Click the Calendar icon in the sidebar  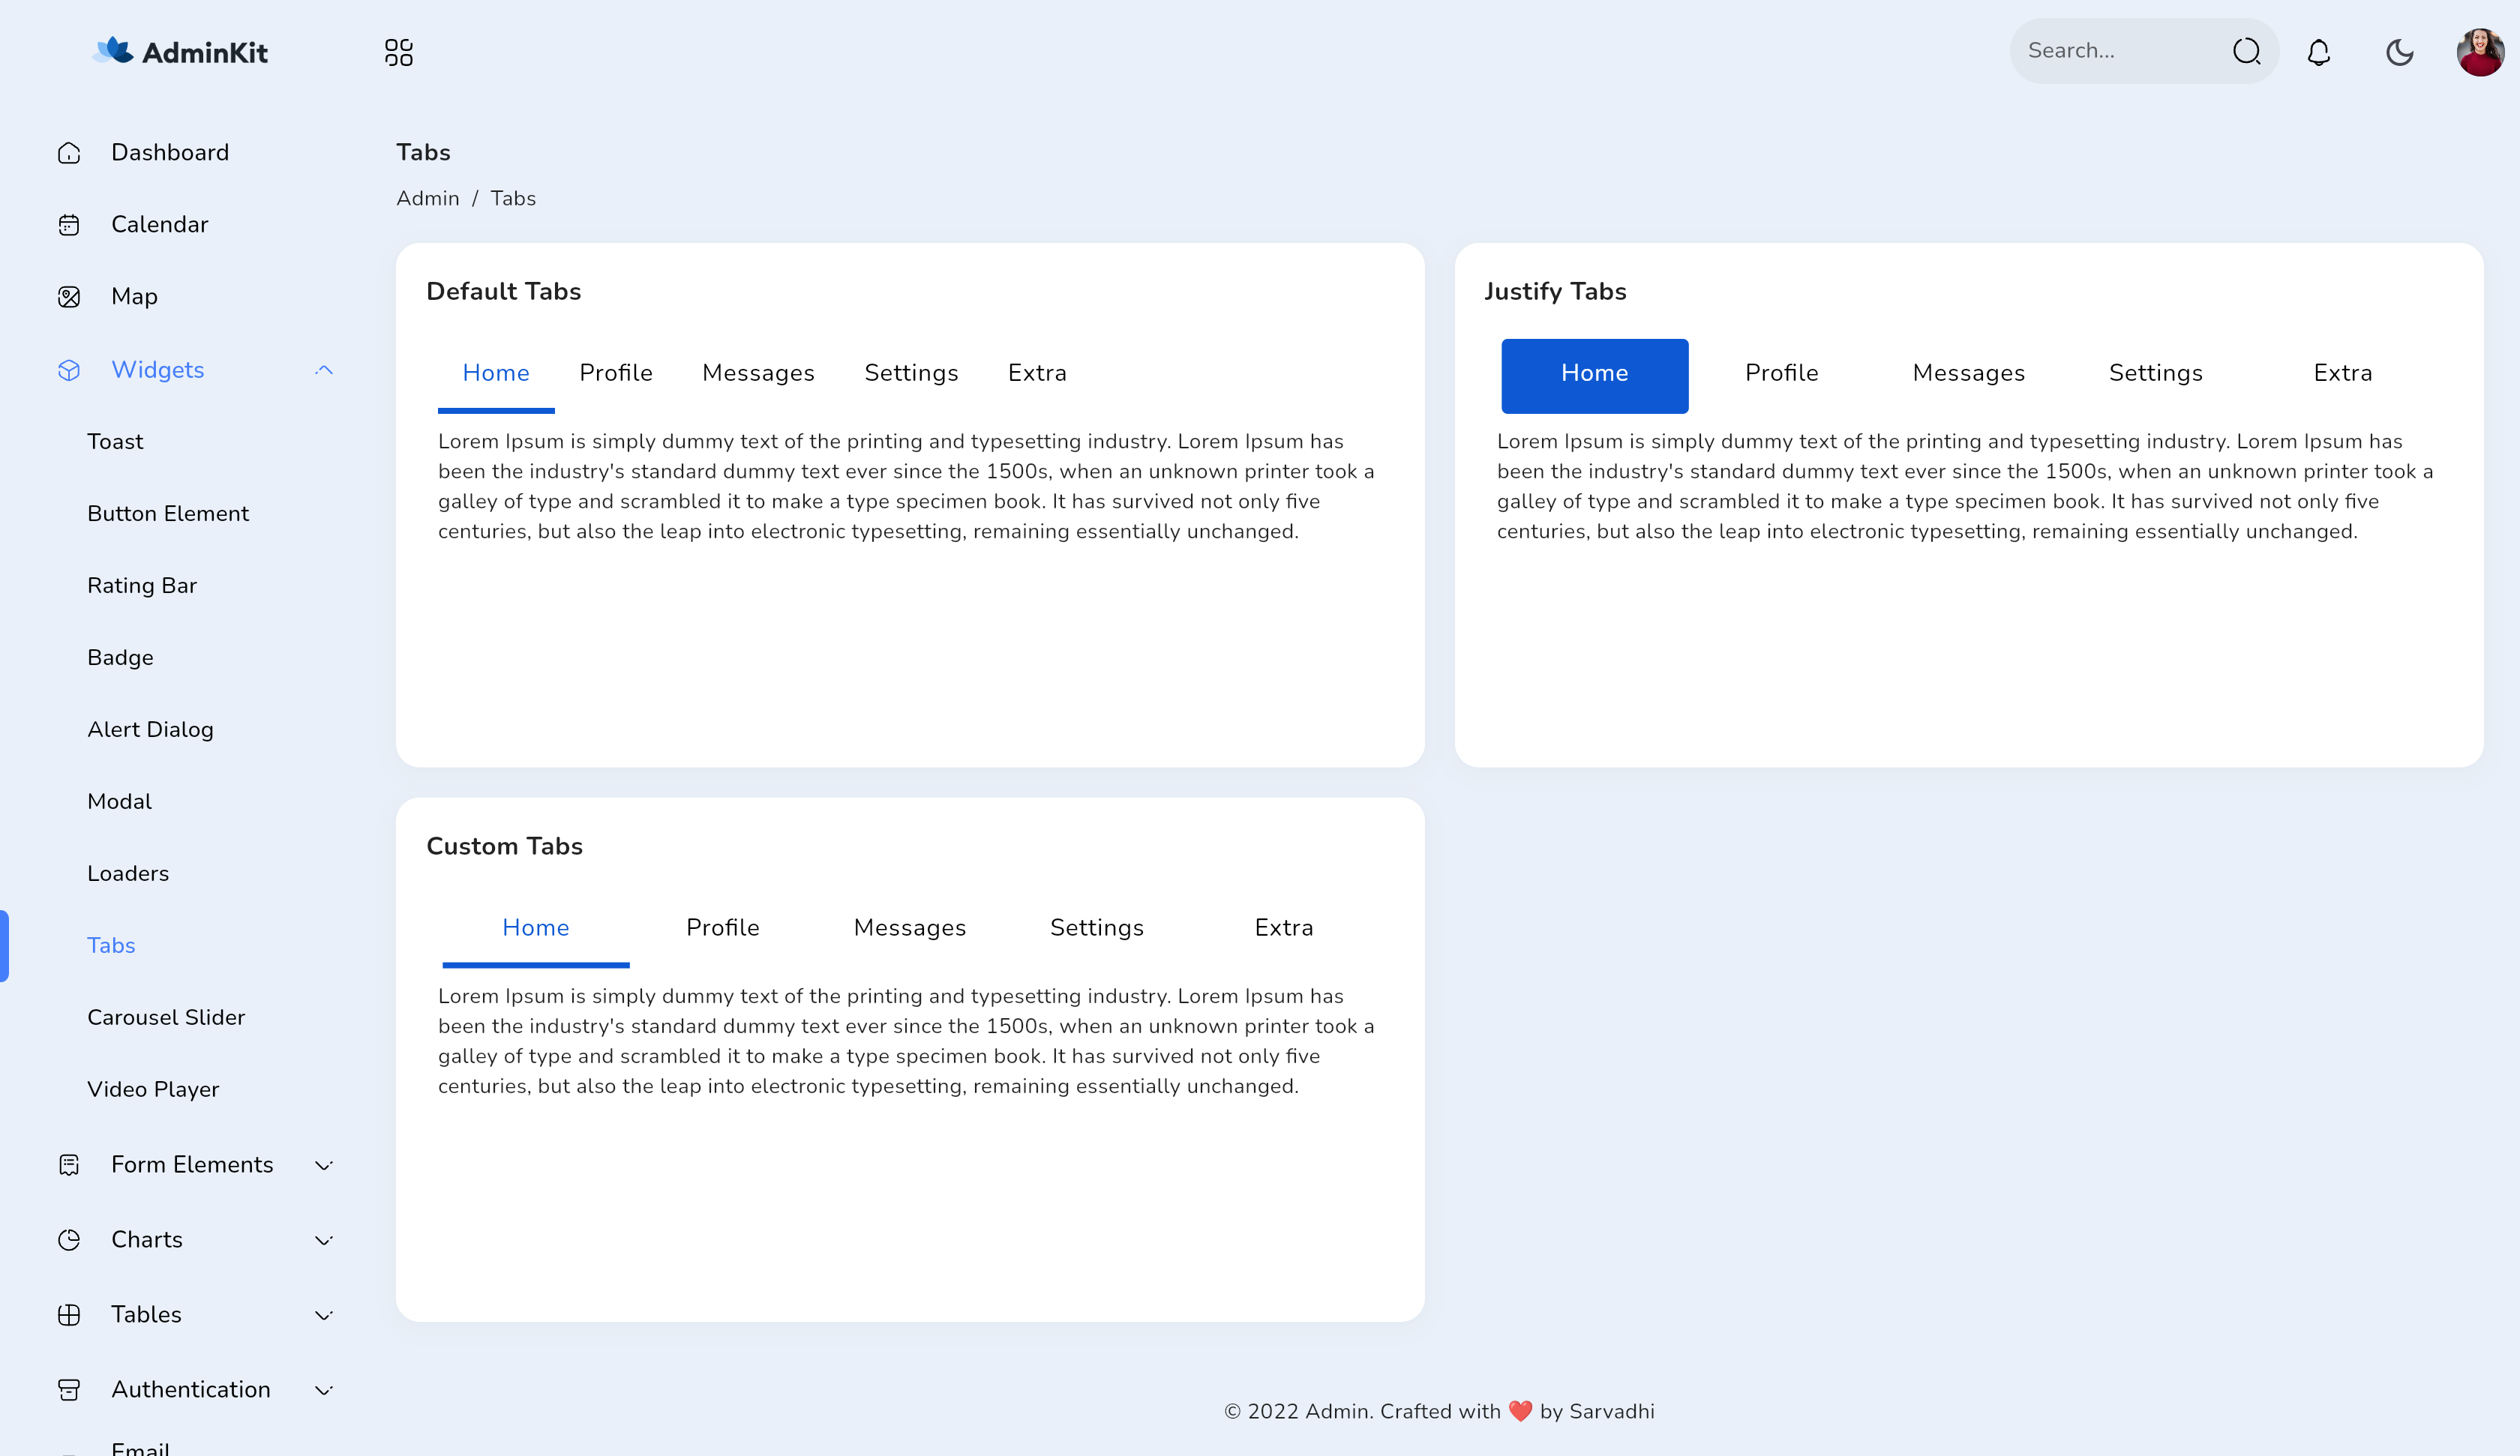[x=68, y=224]
